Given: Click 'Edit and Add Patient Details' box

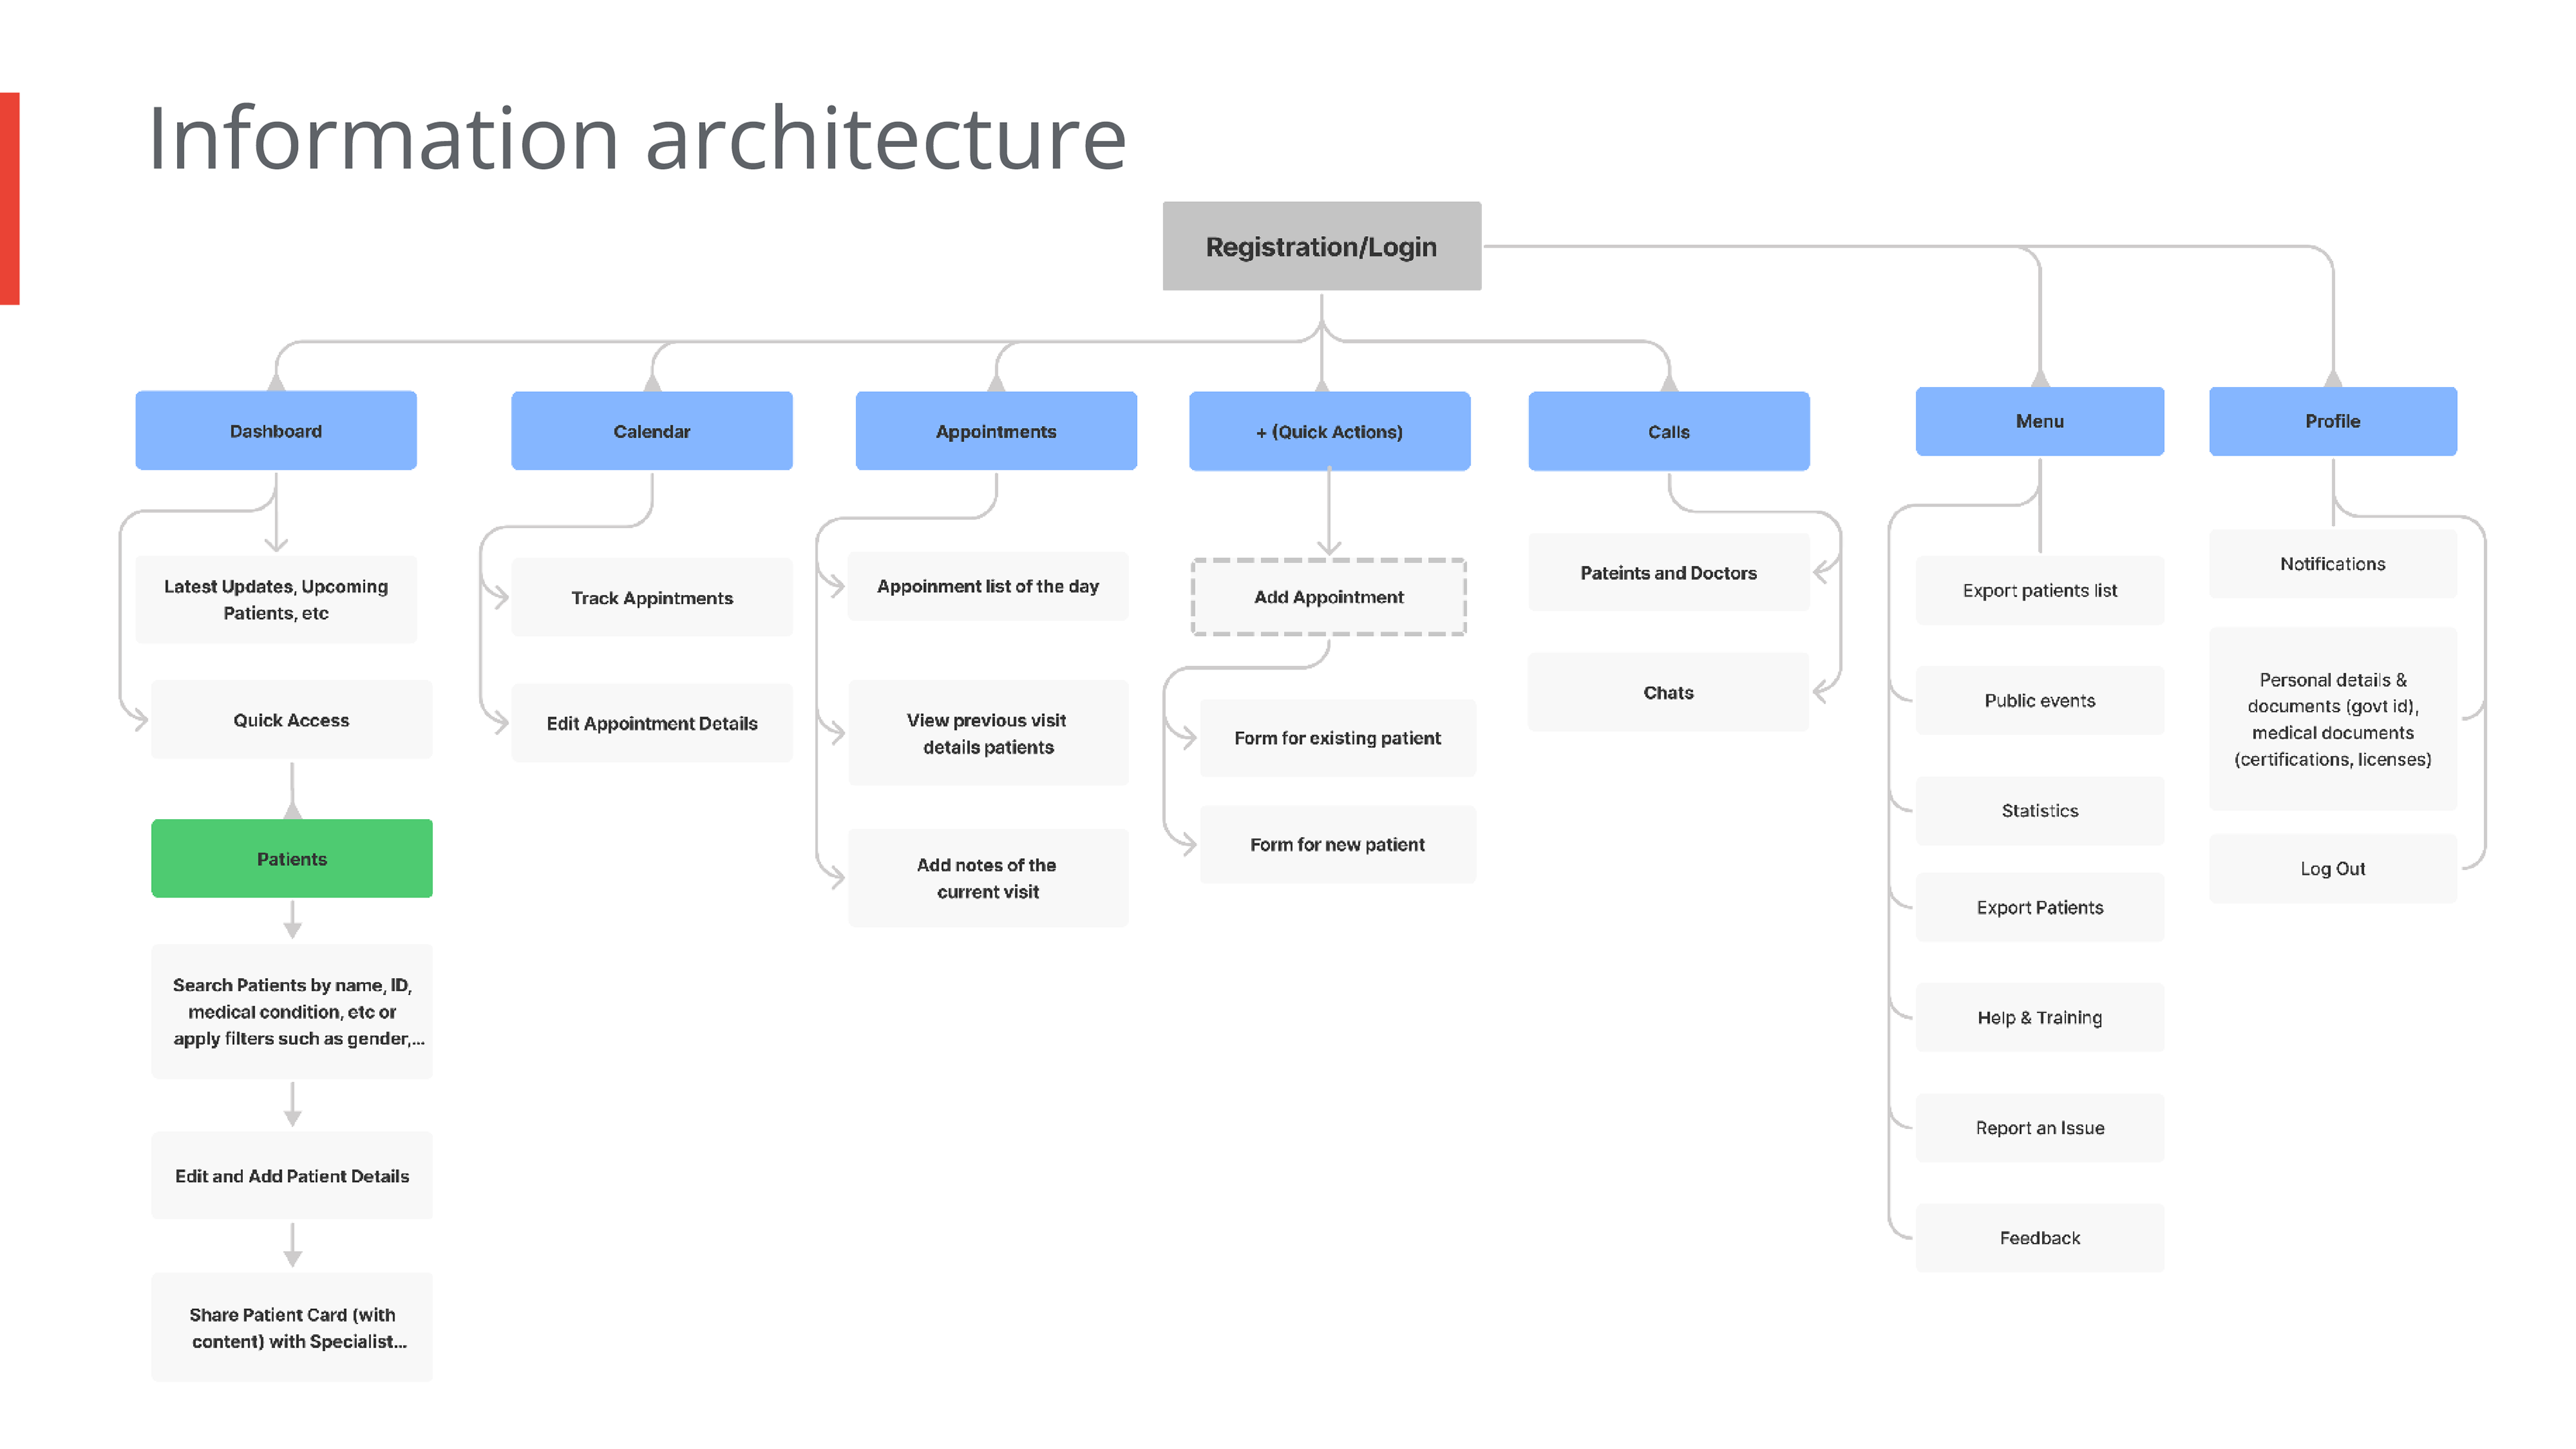Looking at the screenshot, I should (292, 1176).
